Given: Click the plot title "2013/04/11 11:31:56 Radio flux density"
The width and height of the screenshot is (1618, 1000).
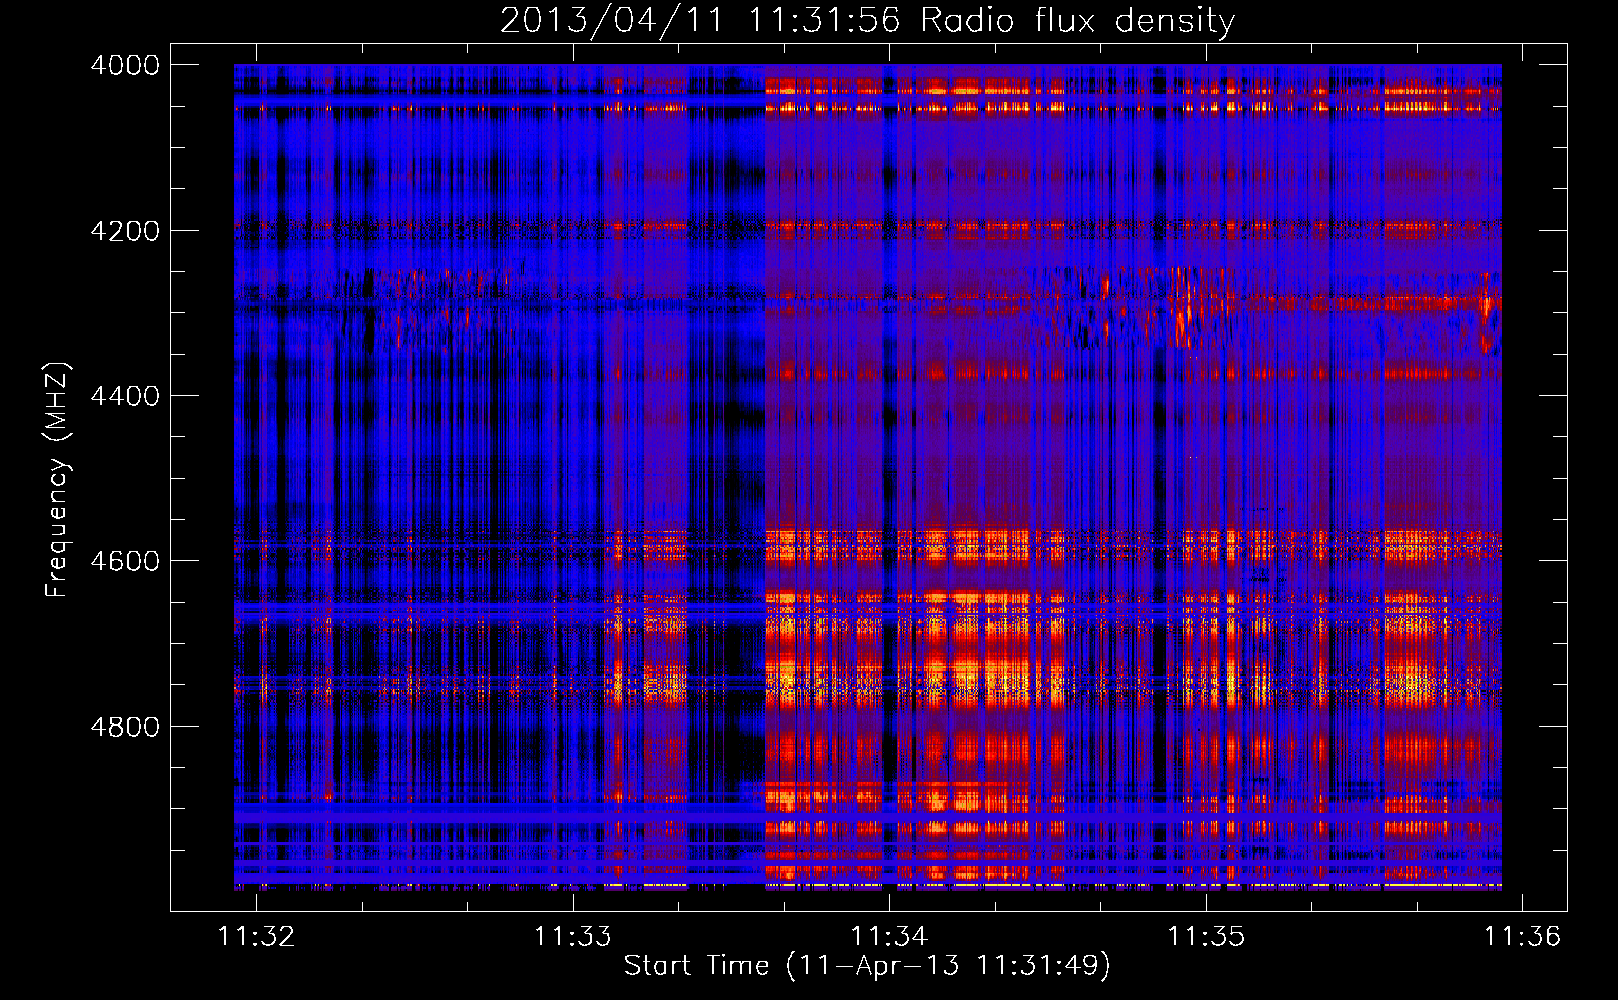Looking at the screenshot, I should point(867,20).
